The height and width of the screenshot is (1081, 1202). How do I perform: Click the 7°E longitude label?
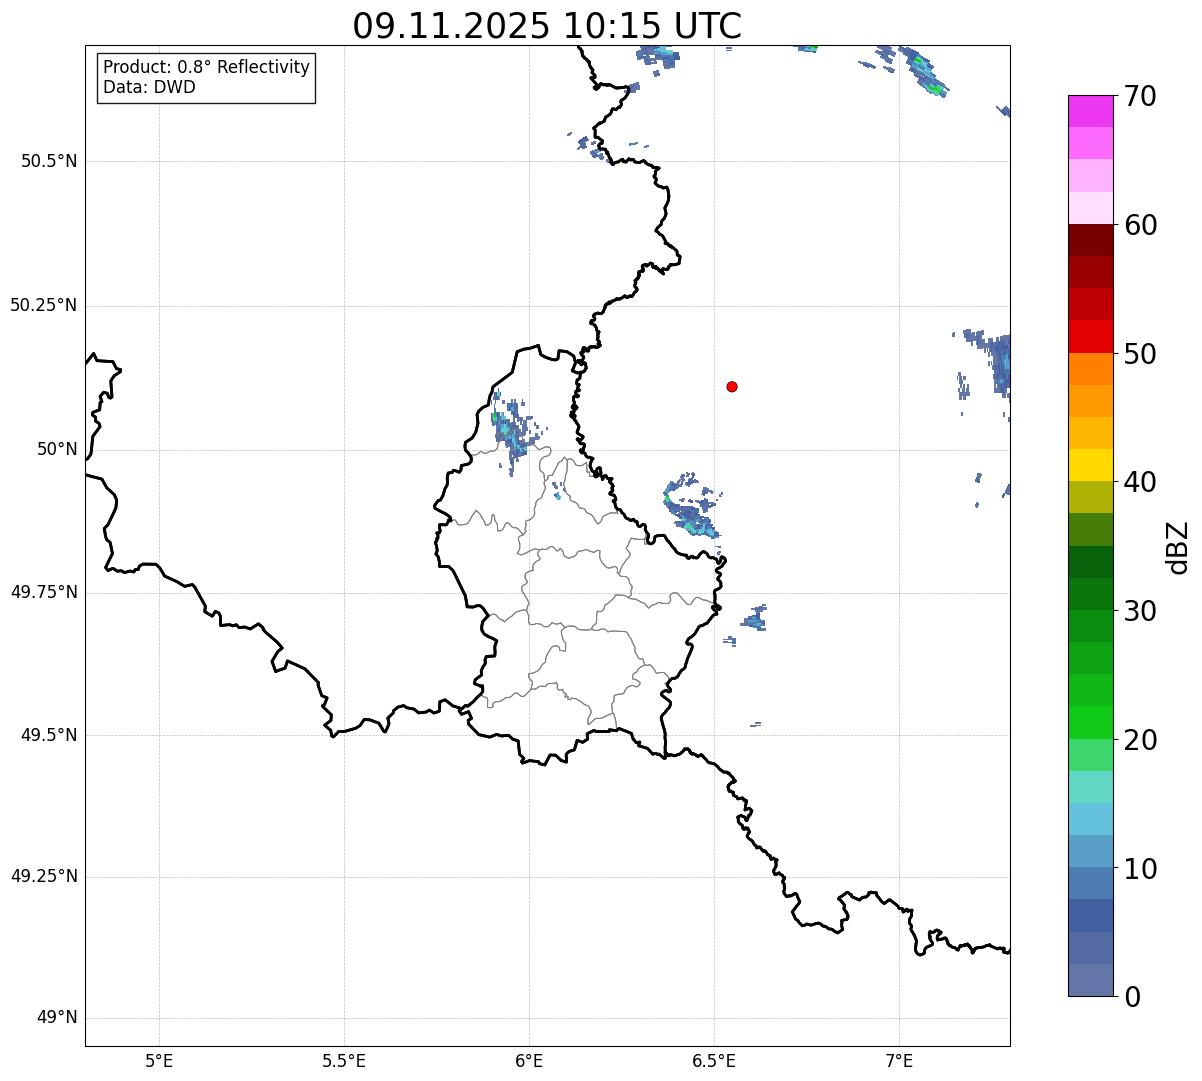(899, 1060)
